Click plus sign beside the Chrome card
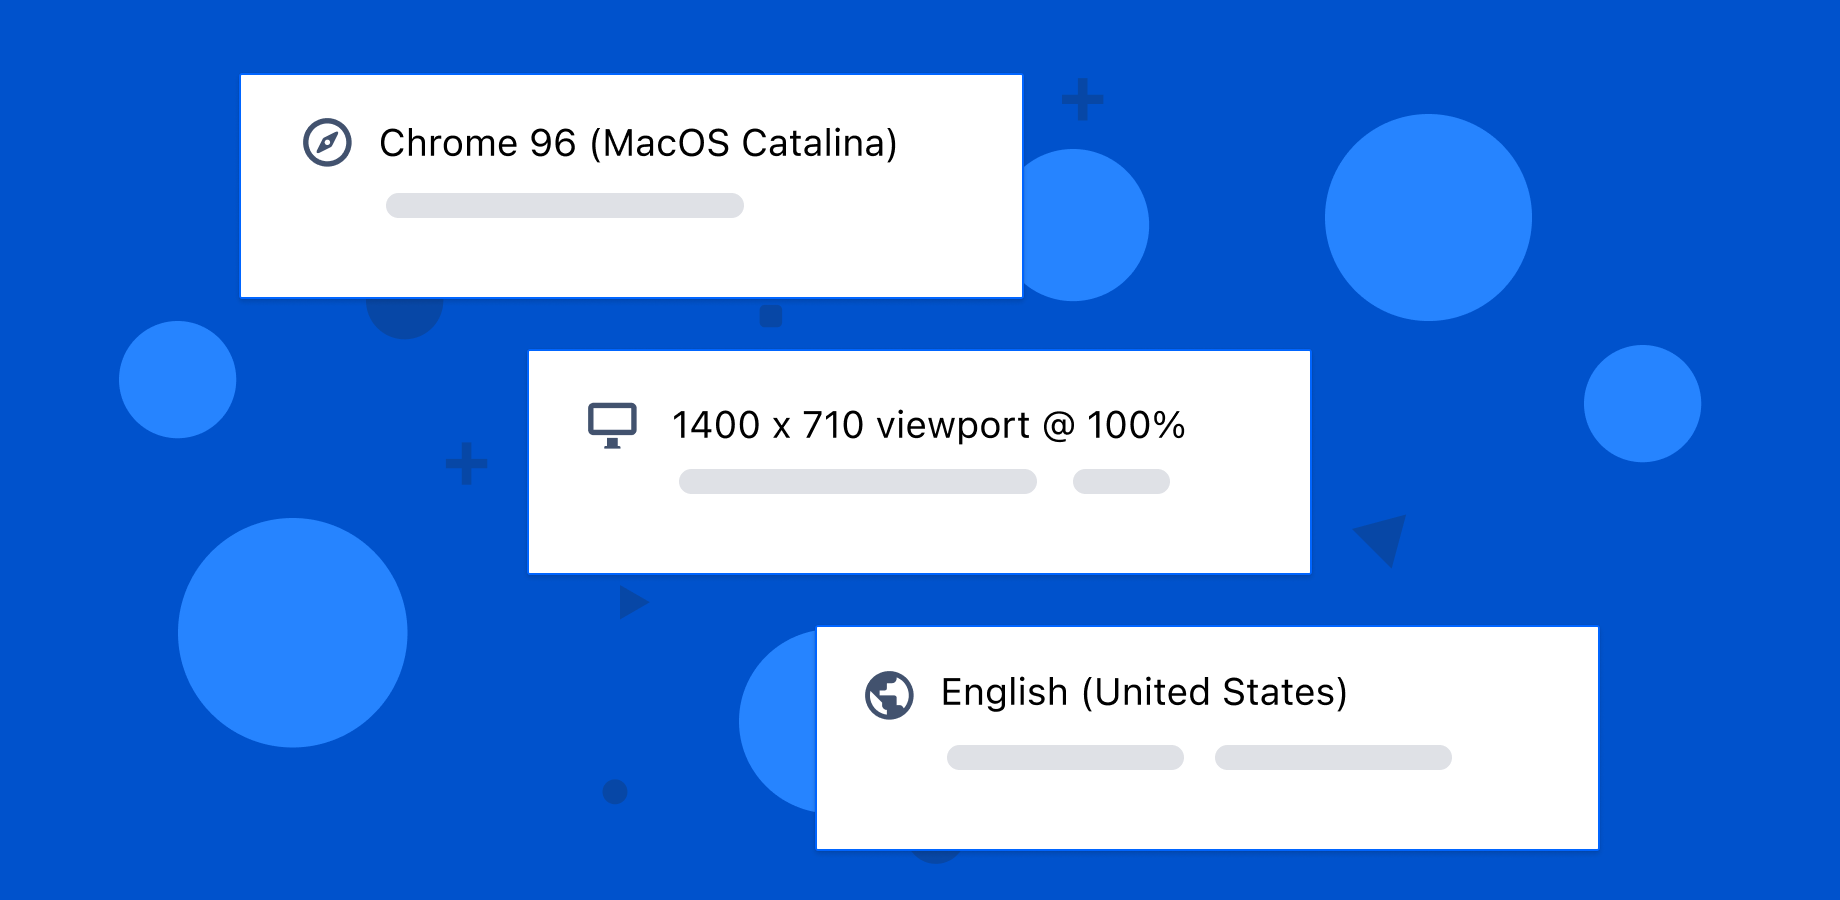This screenshot has height=900, width=1840. pyautogui.click(x=1082, y=100)
